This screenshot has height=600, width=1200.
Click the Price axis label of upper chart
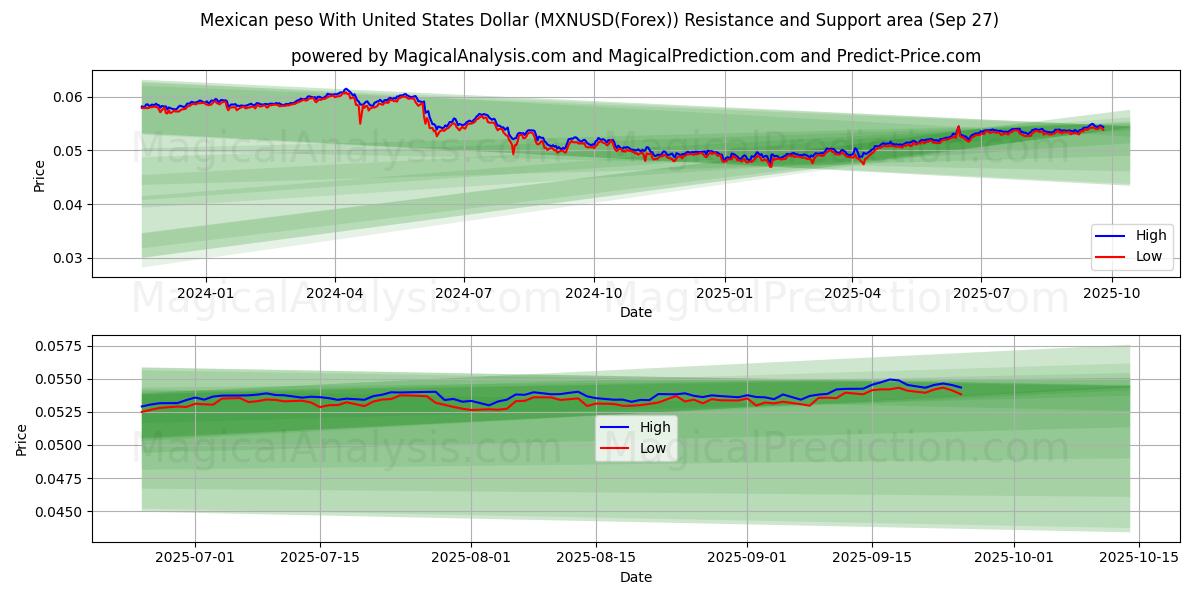[x=40, y=174]
